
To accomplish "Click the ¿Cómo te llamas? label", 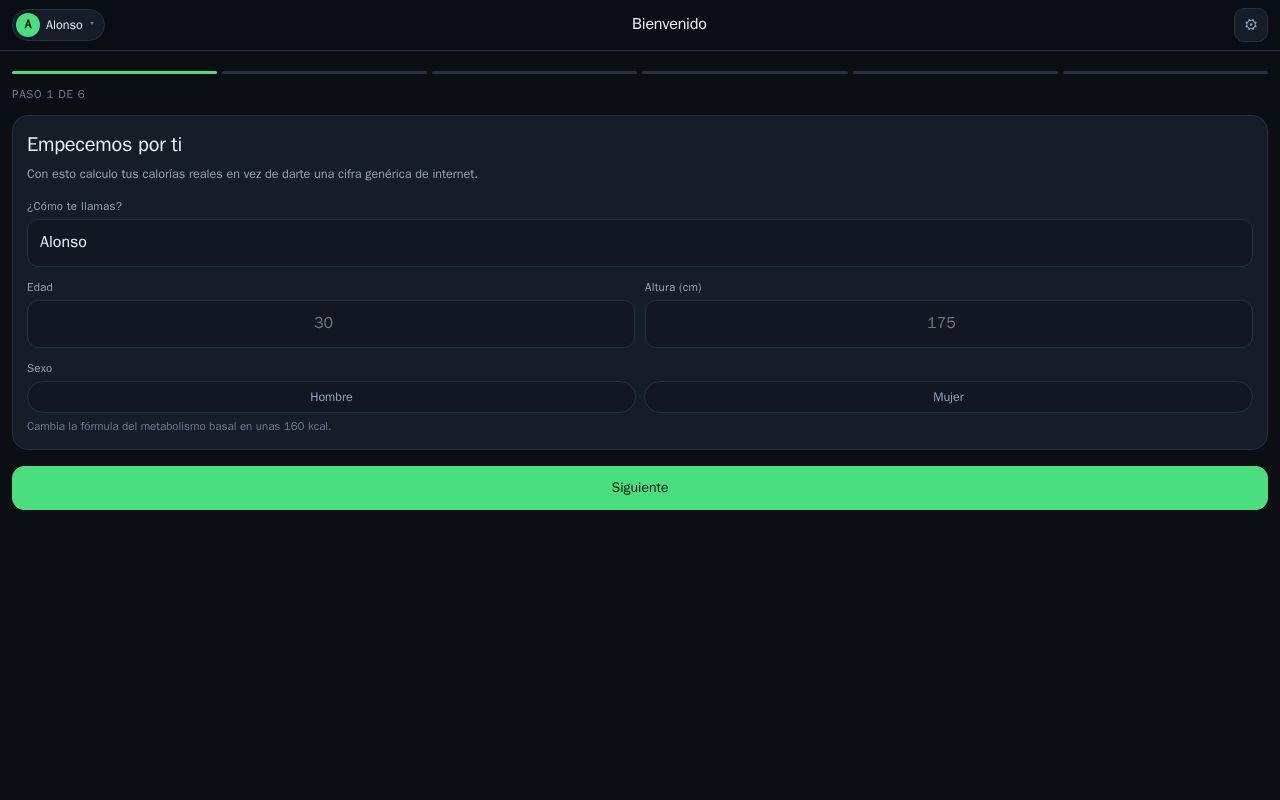I will 74,206.
